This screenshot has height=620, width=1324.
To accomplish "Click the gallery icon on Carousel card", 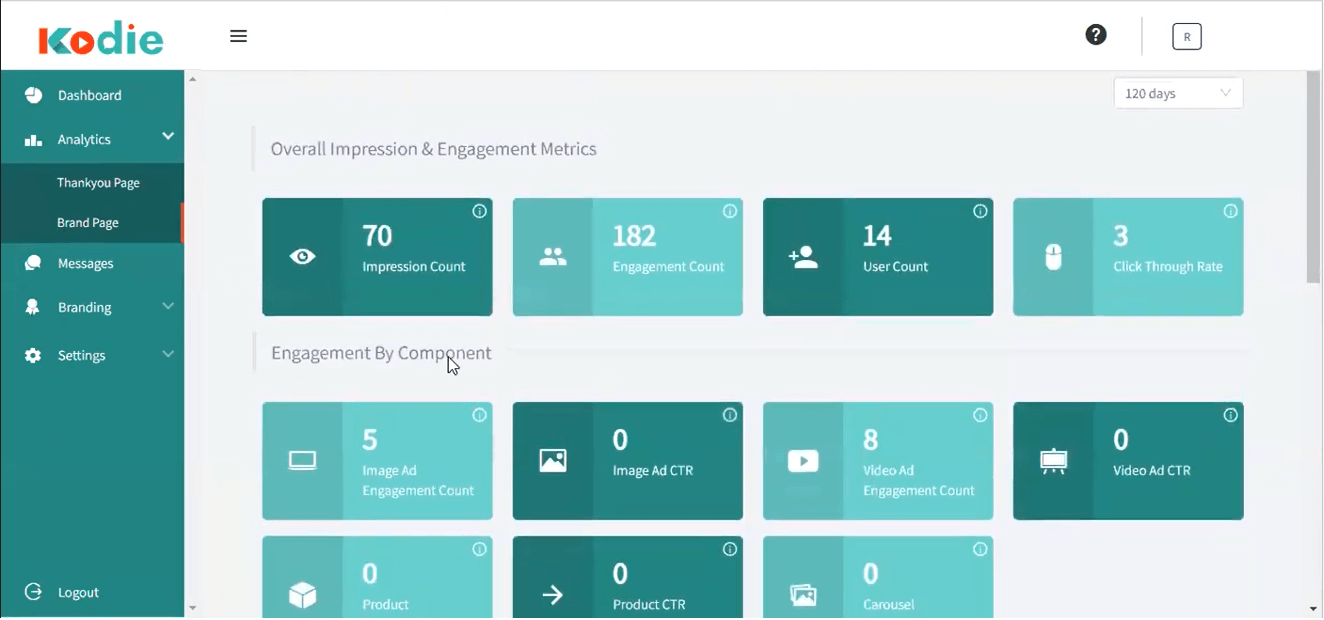I will (x=803, y=596).
